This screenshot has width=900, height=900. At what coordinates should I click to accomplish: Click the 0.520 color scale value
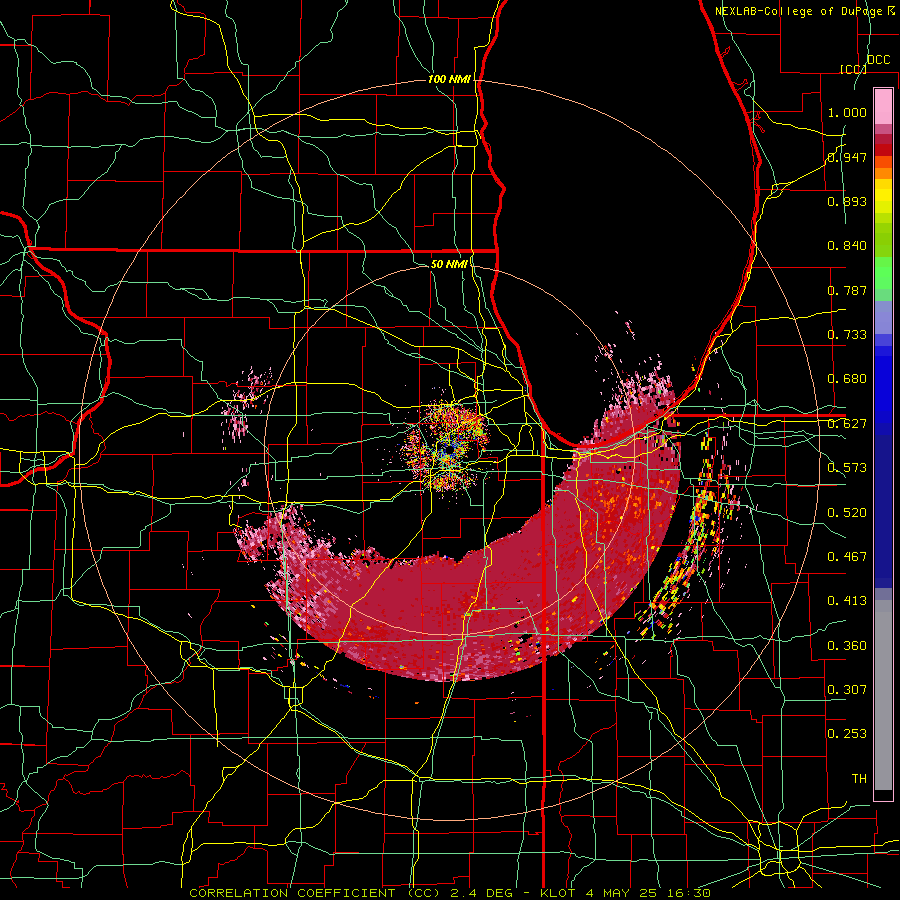[847, 513]
